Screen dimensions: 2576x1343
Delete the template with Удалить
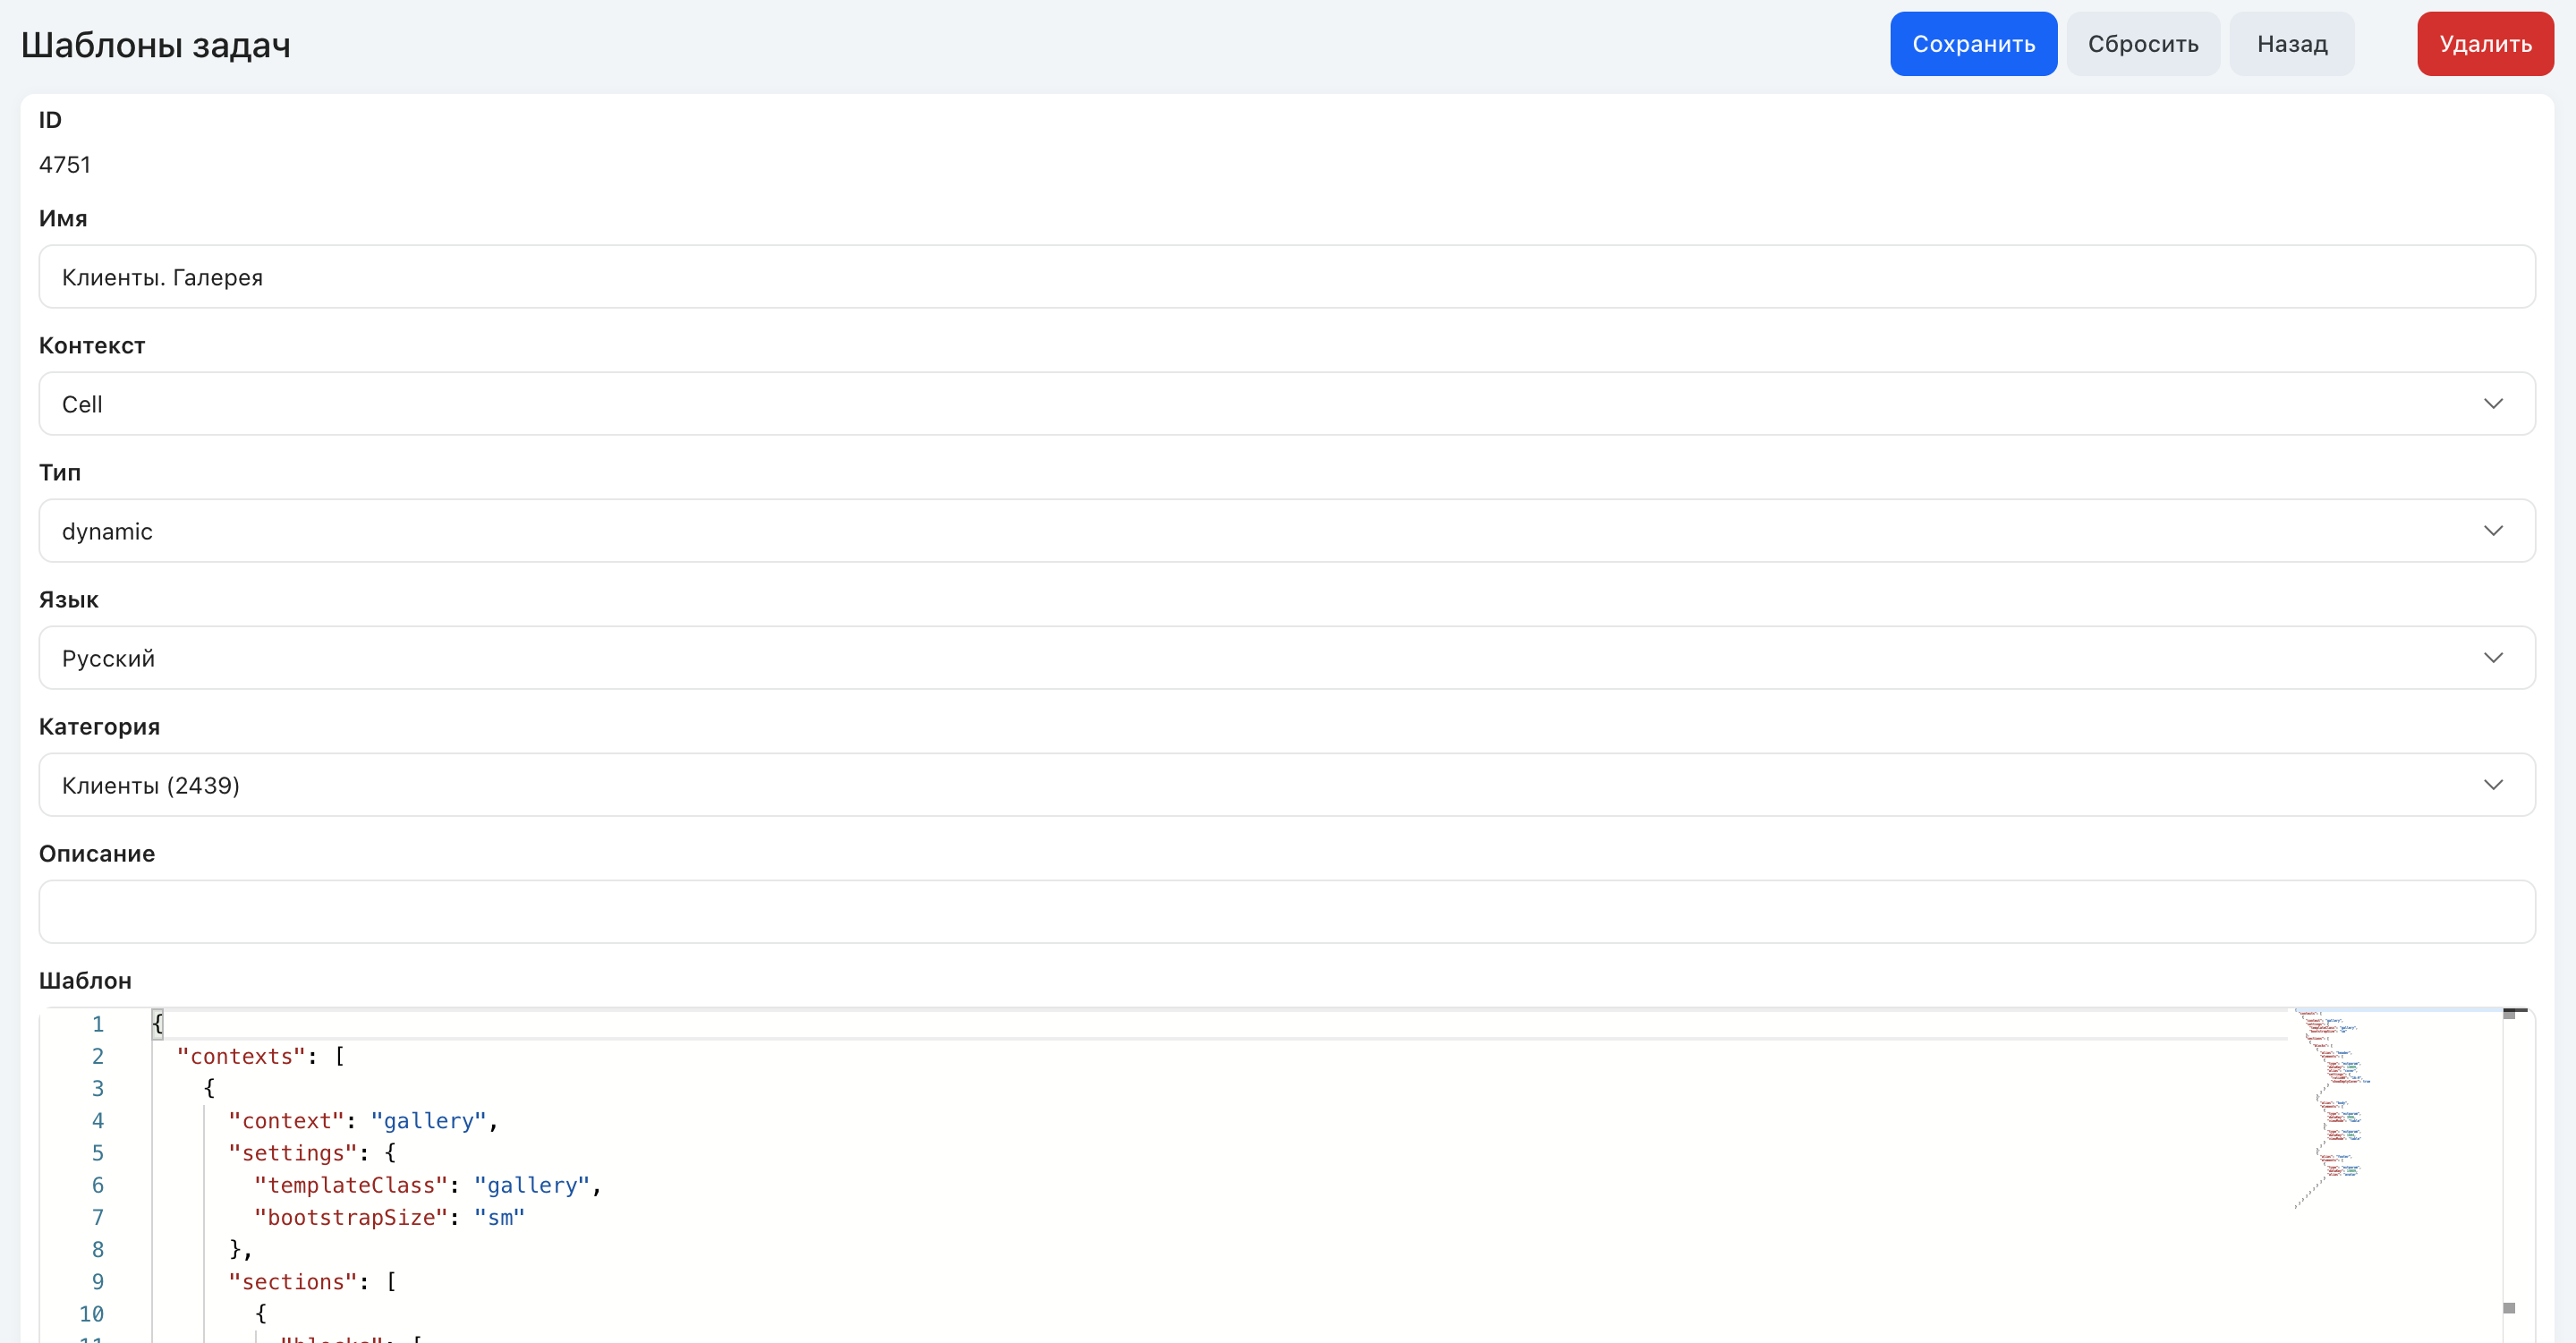click(2485, 44)
